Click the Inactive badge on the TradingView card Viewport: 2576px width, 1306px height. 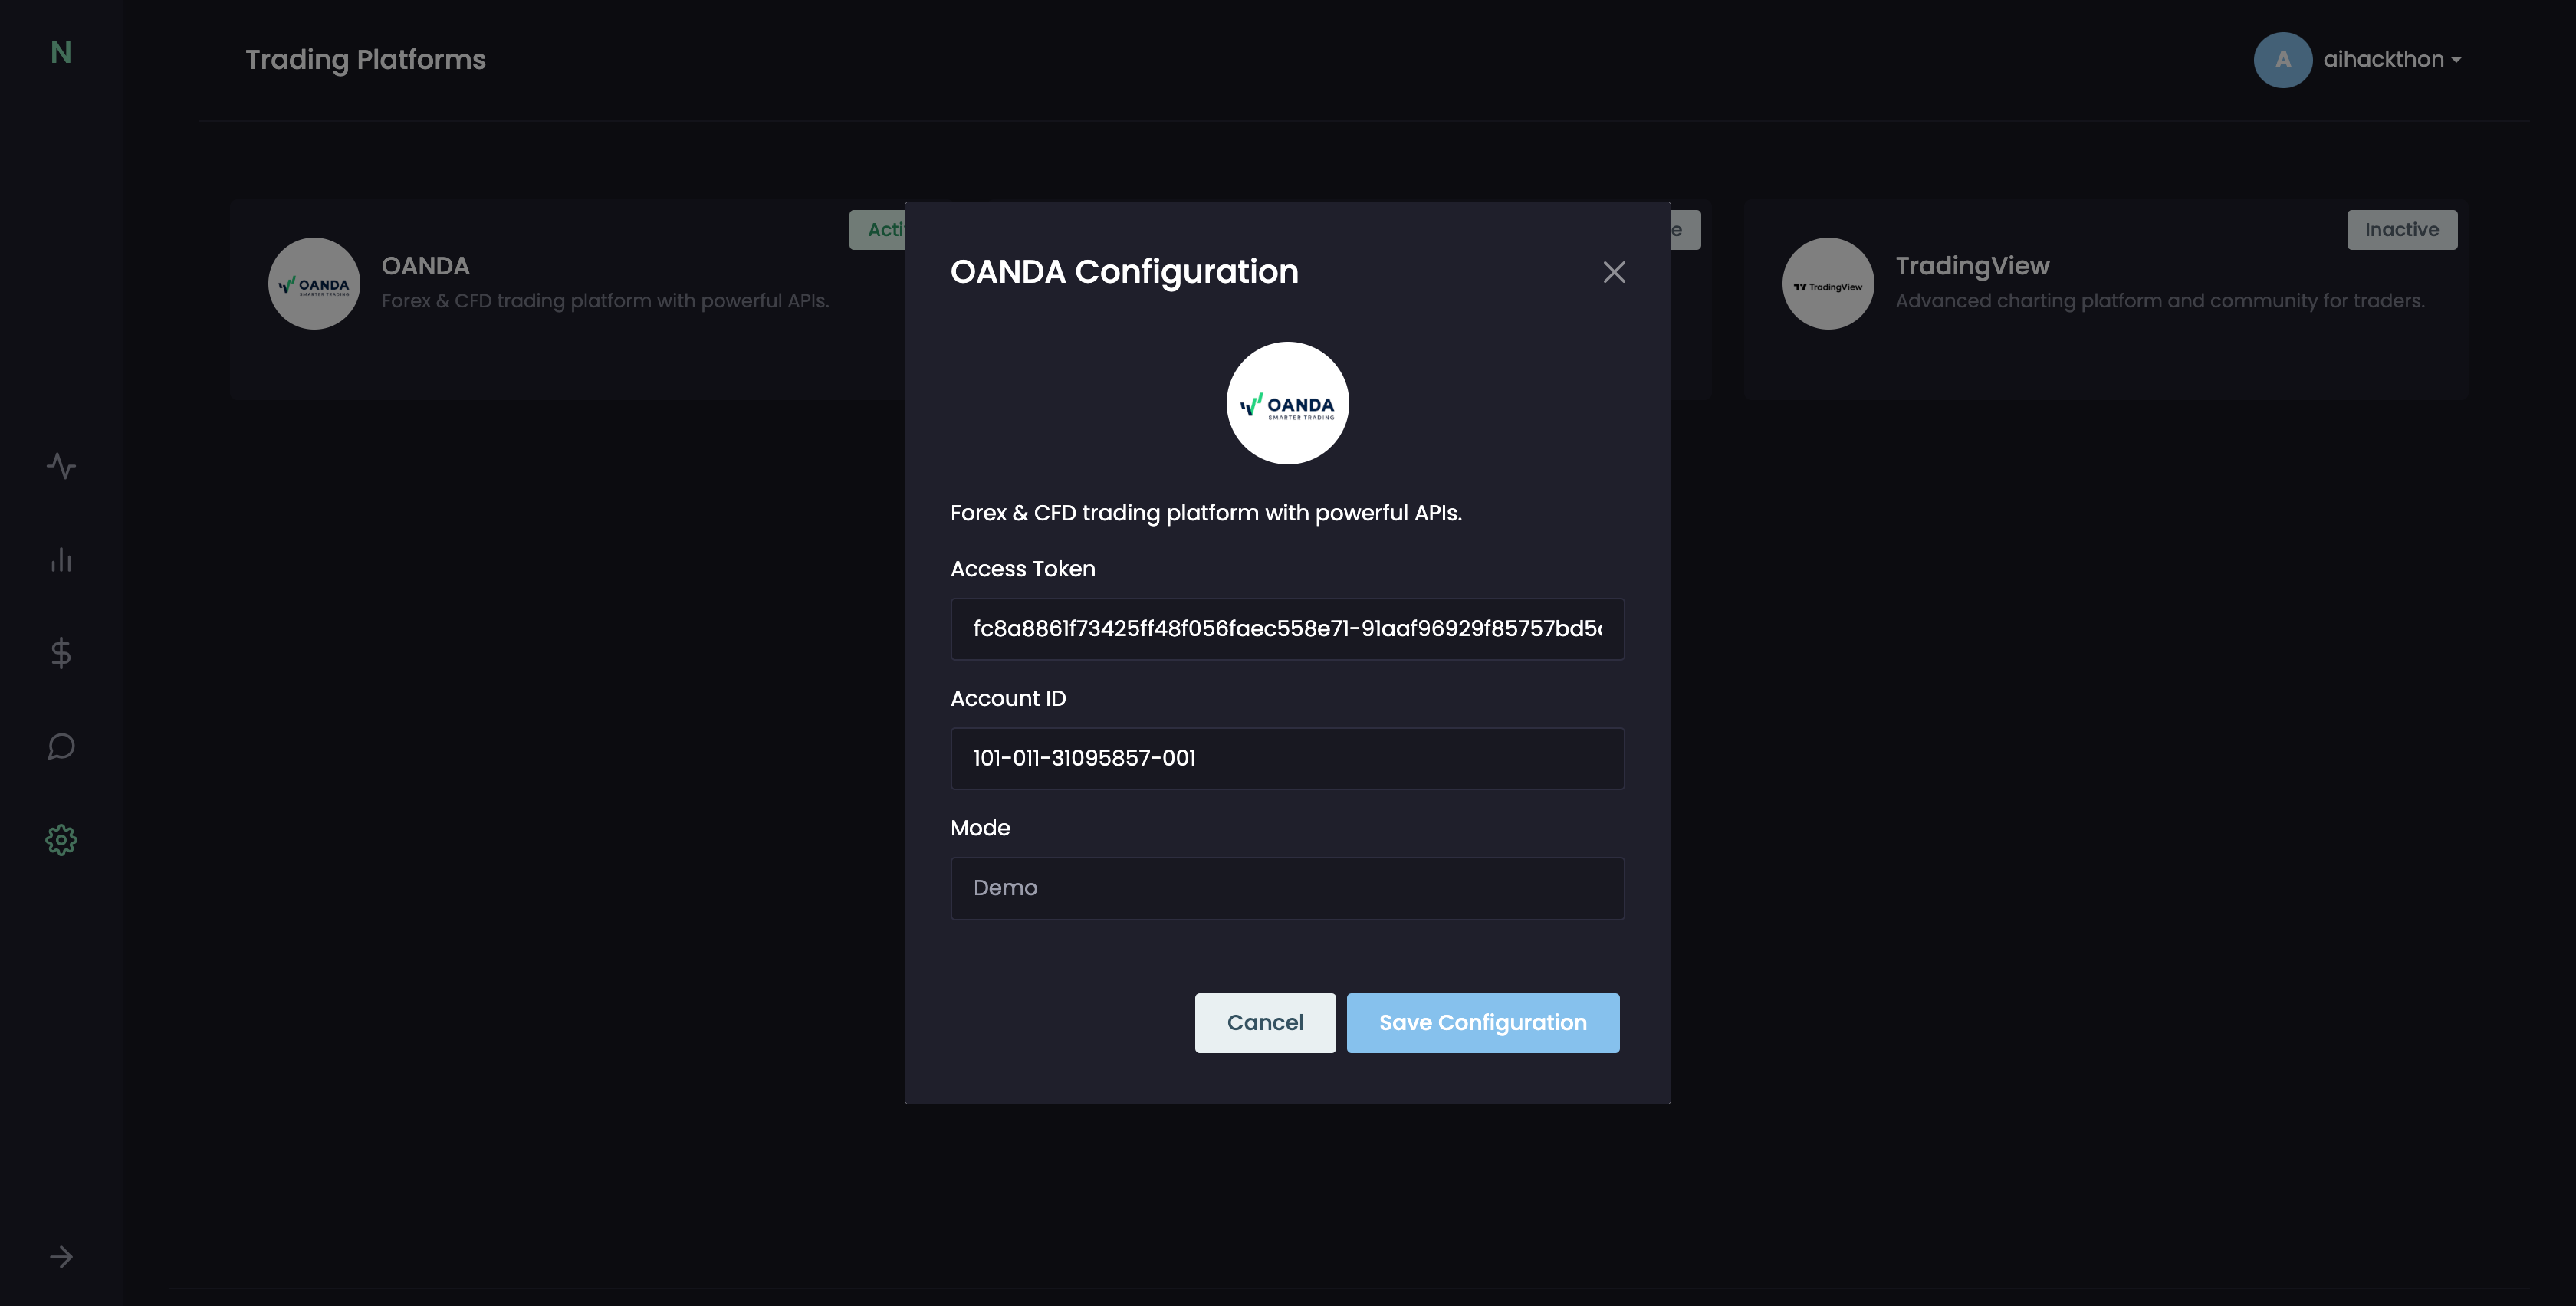(x=2401, y=230)
